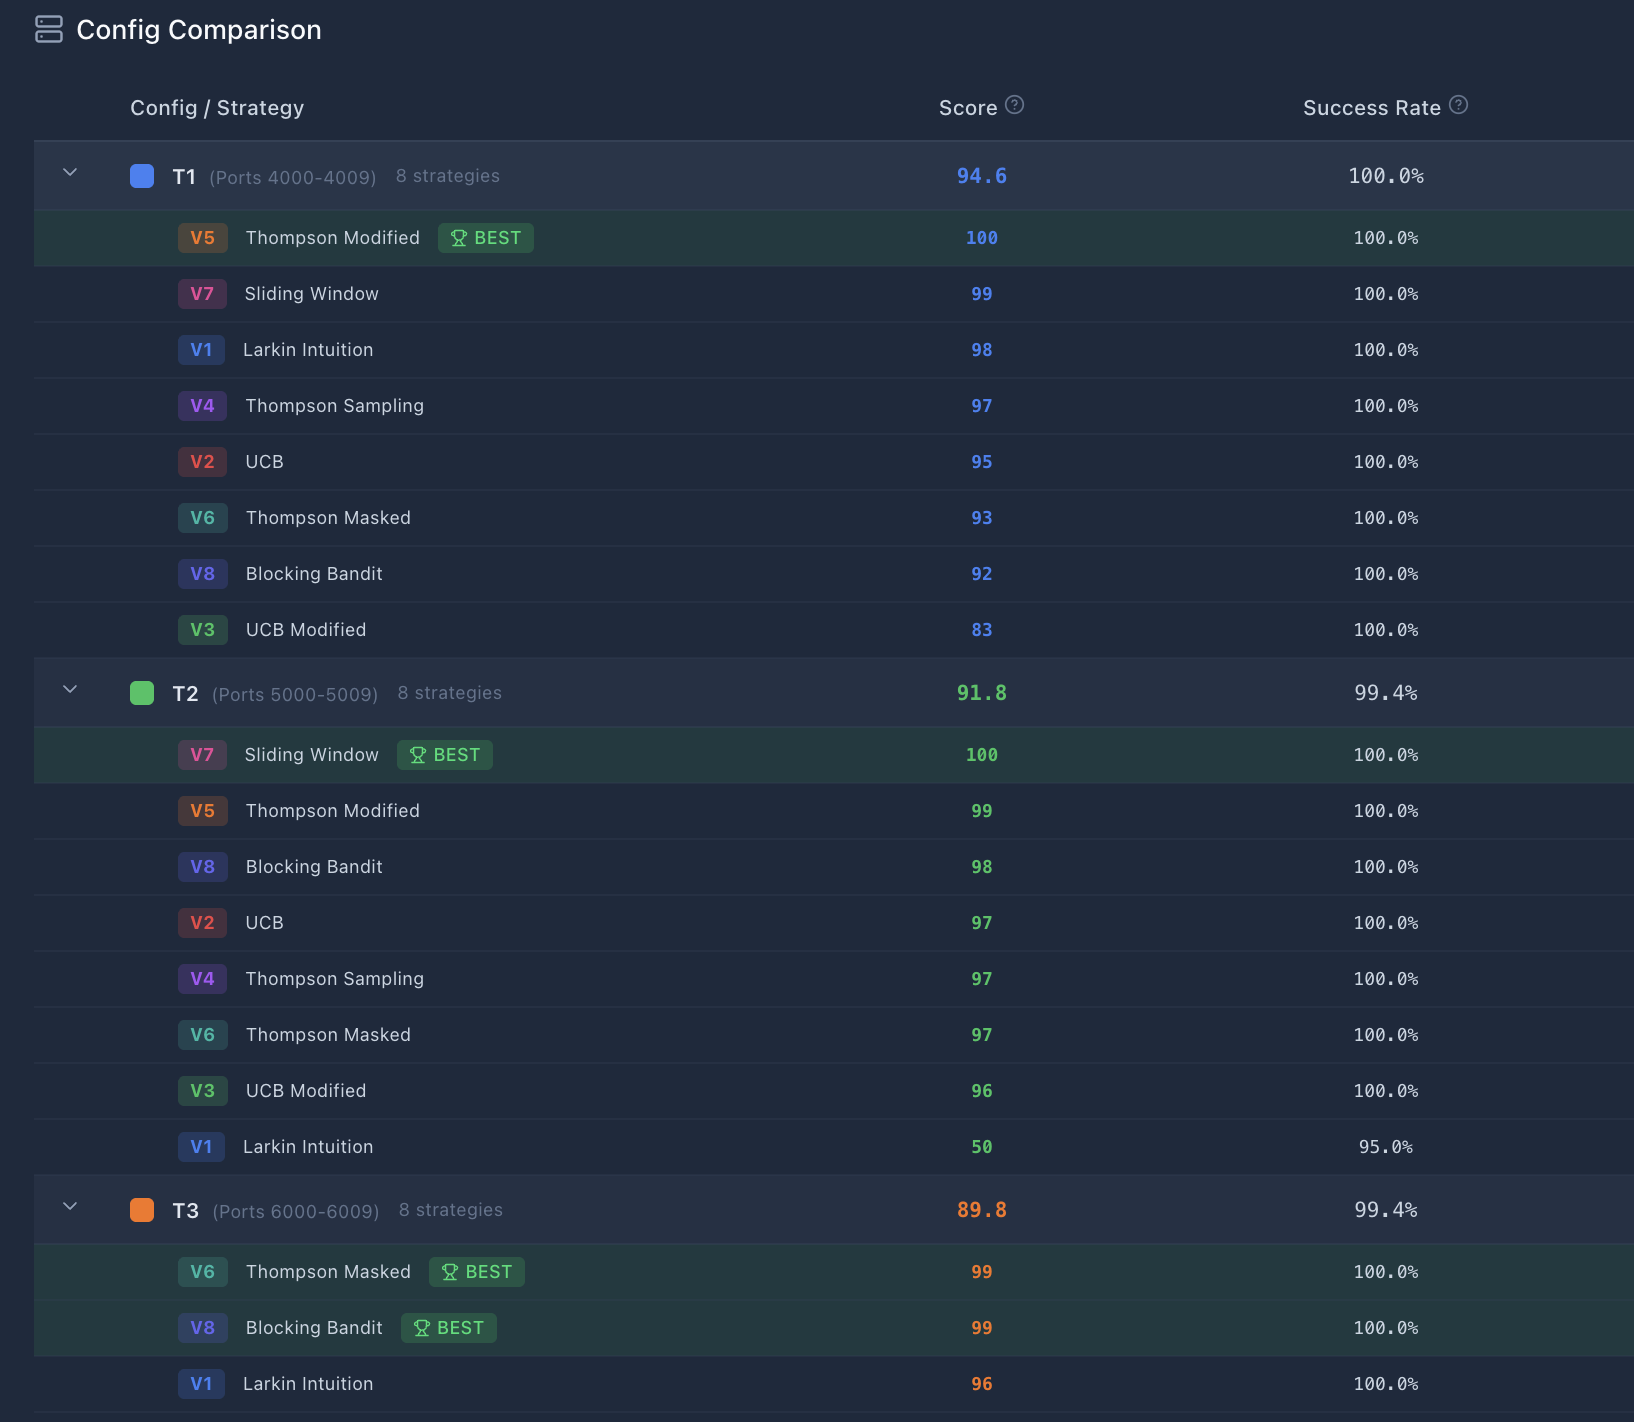Screen dimensions: 1634x1422
Task: Open the T2 strategy list labeled 8 strategies
Action: pyautogui.click(x=449, y=692)
